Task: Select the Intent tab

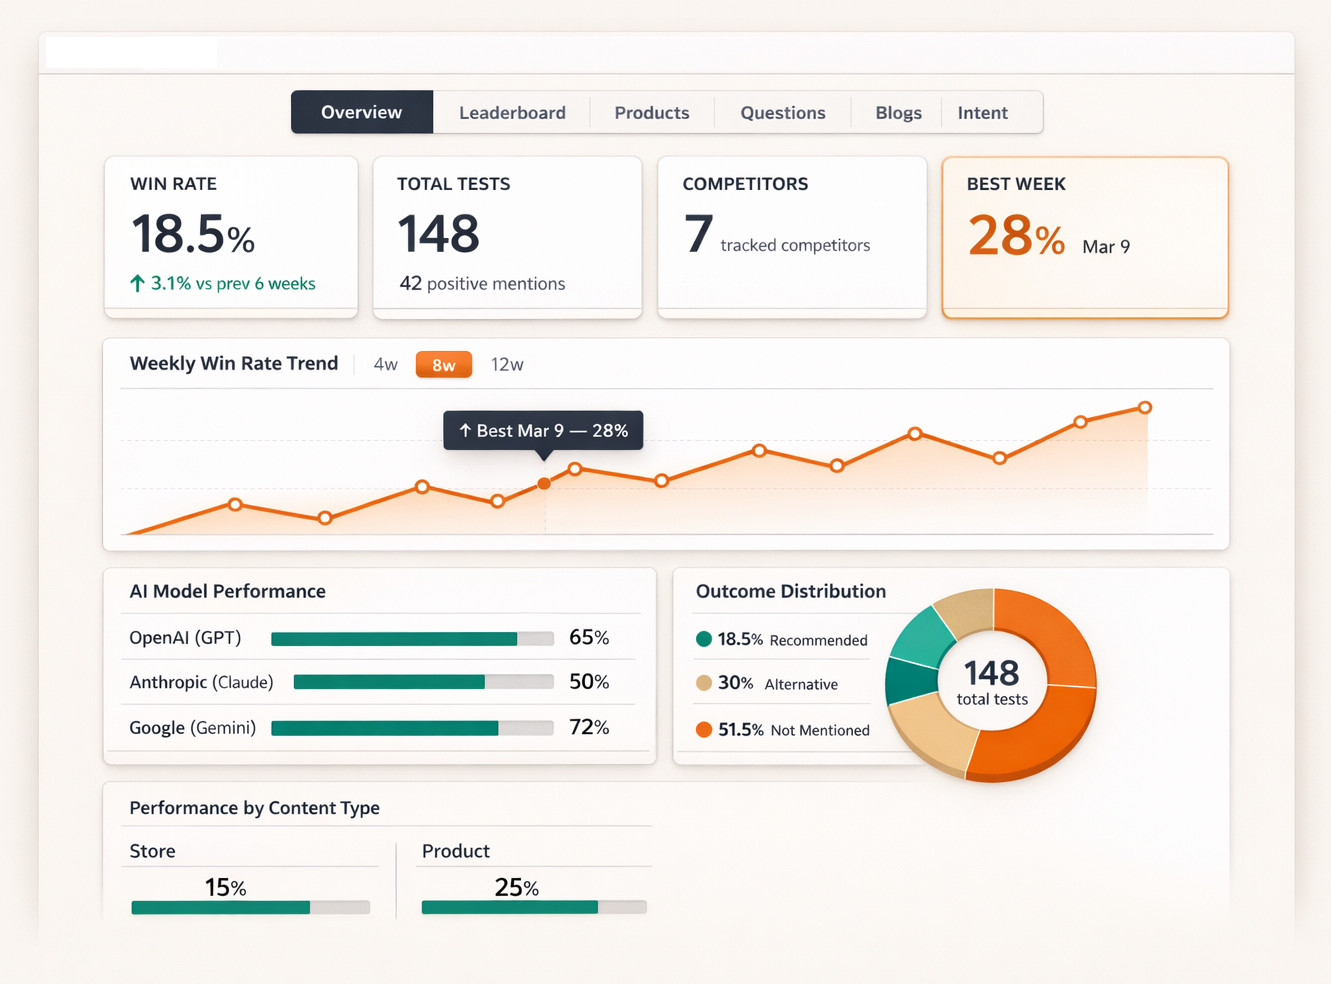Action: tap(982, 113)
